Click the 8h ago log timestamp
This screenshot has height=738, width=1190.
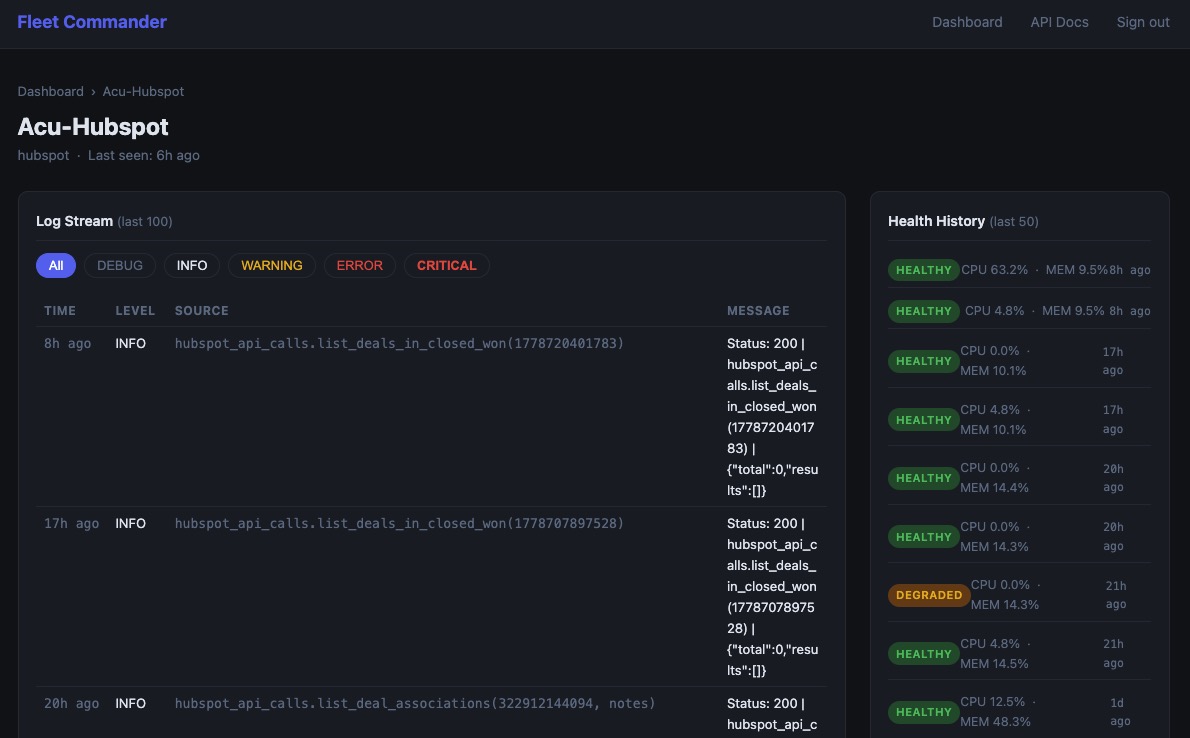click(68, 343)
